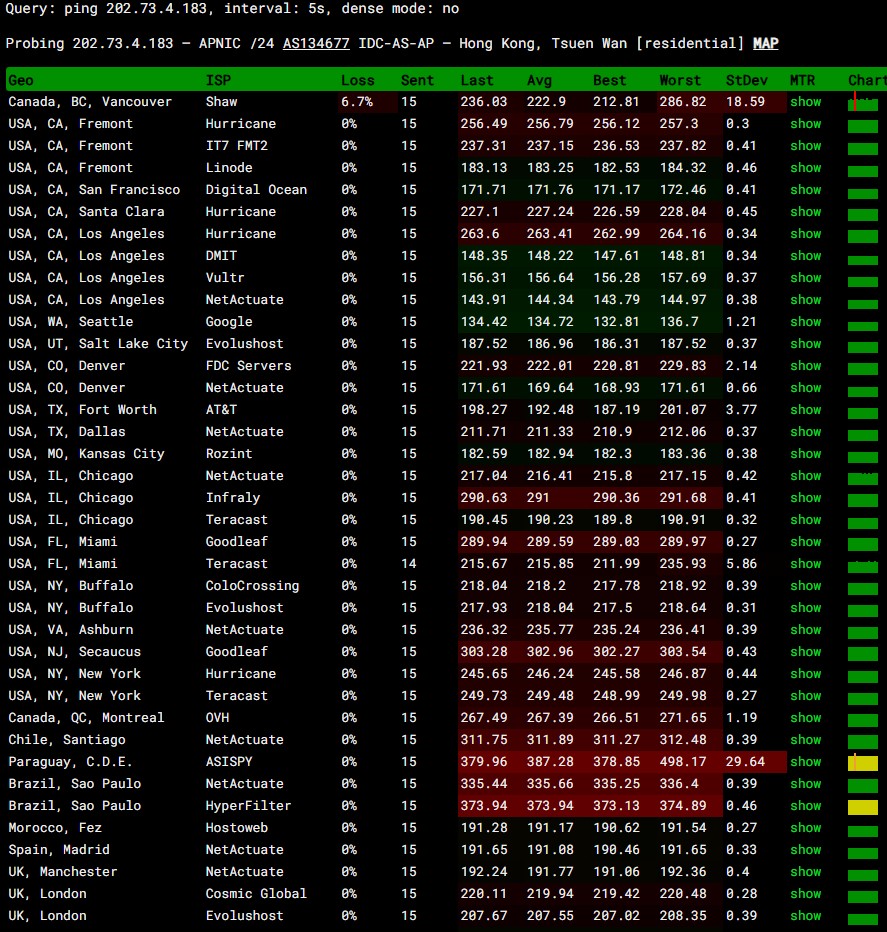Click the chart bar for Vancouver Shaw row
The height and width of the screenshot is (932, 887).
tap(863, 103)
